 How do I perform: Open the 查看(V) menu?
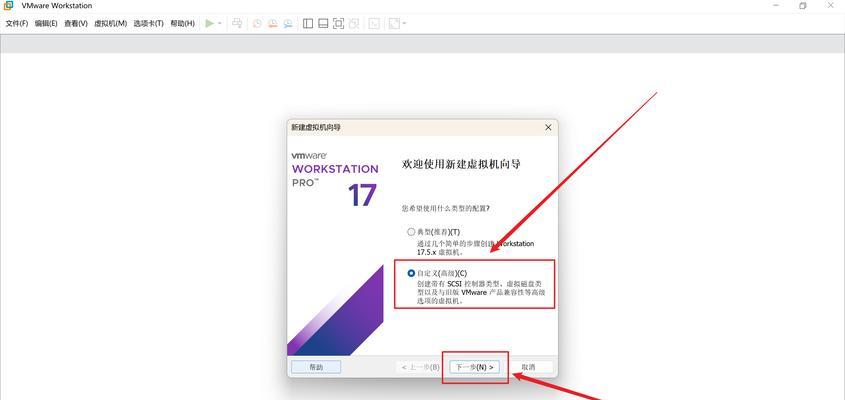pyautogui.click(x=75, y=24)
